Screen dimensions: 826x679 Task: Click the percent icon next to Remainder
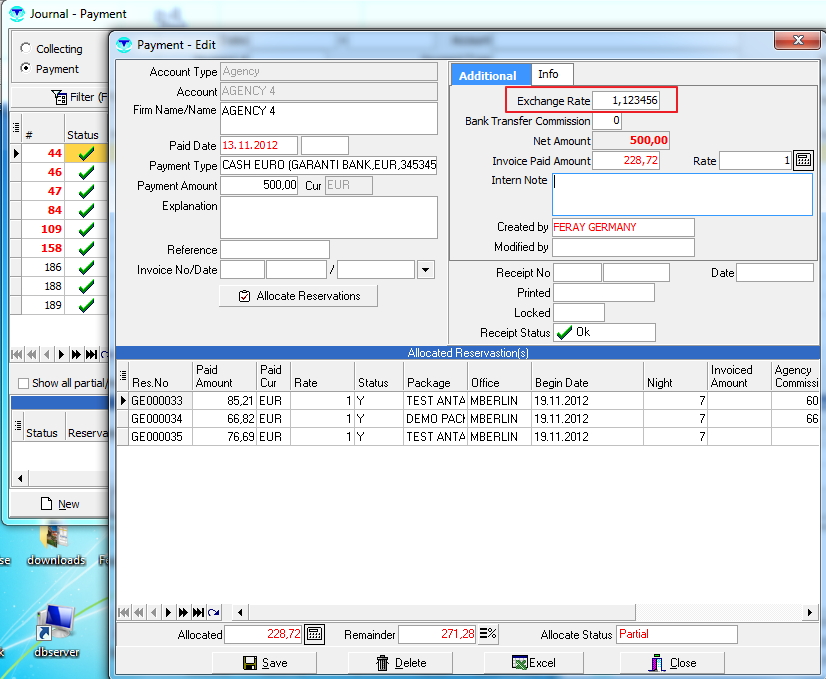(x=488, y=634)
